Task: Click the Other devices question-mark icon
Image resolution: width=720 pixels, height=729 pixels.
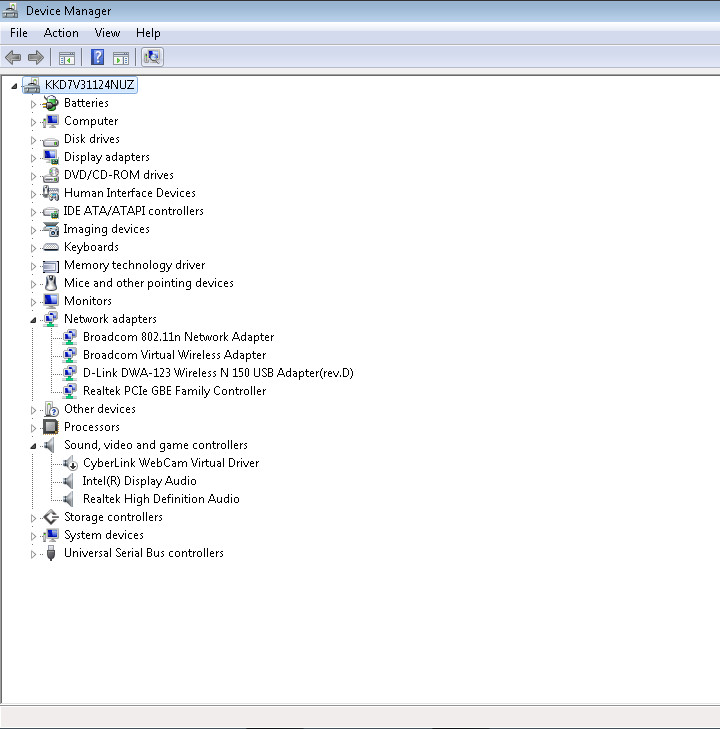Action: pos(52,409)
